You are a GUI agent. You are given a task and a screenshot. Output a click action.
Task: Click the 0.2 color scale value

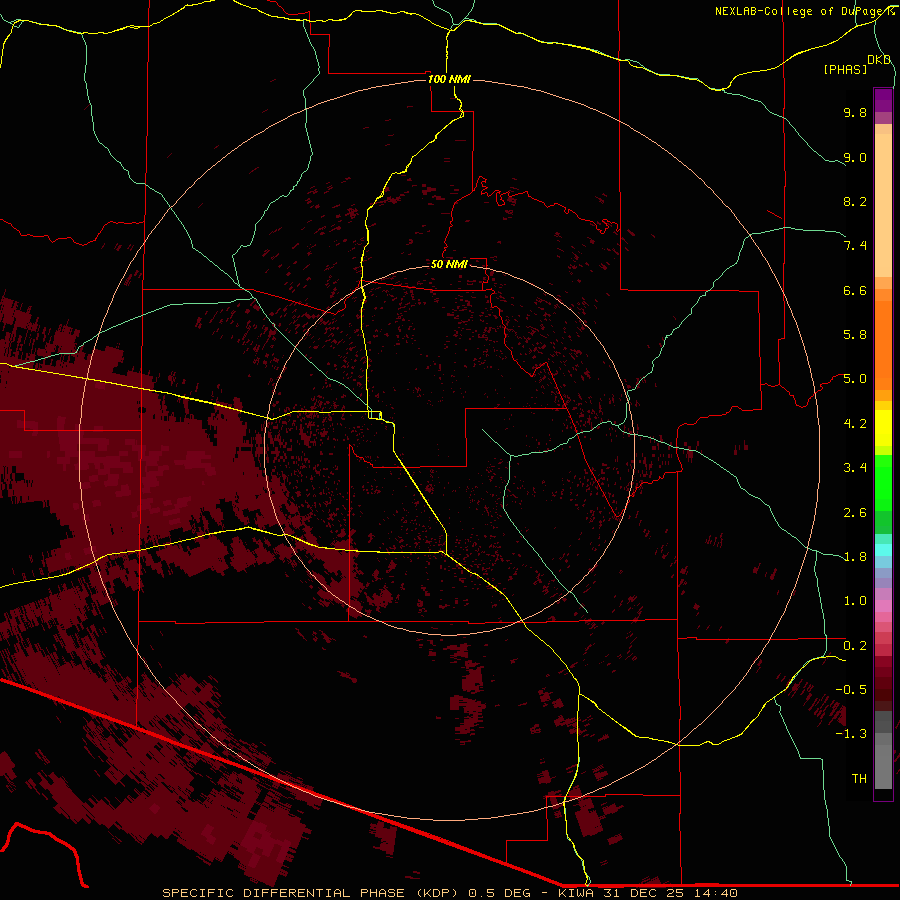855,646
